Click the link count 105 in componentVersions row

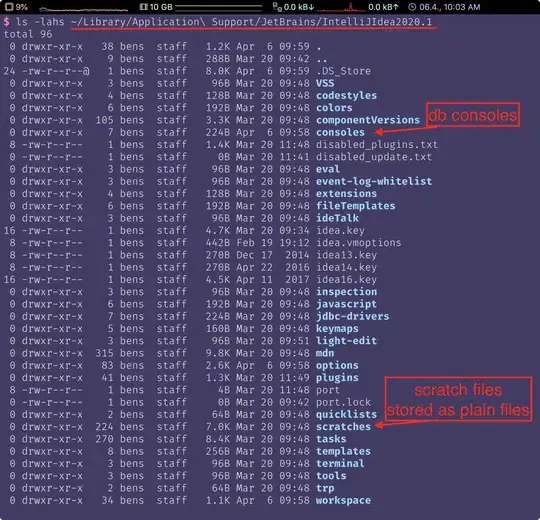104,120
